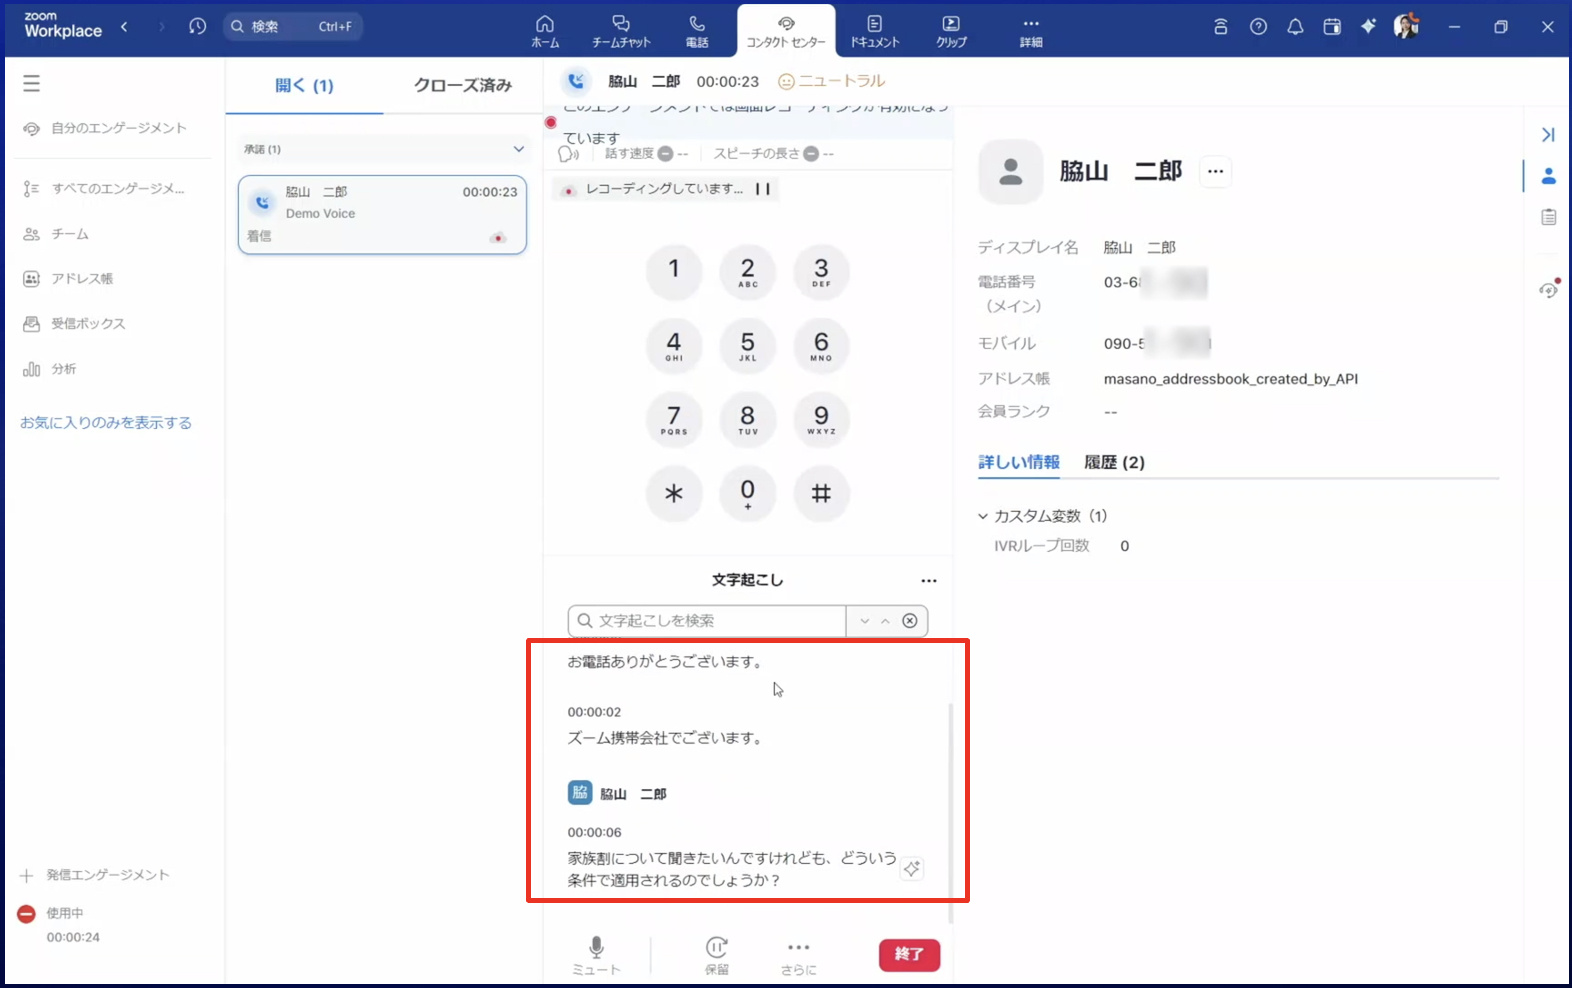Put the call on 保留 hold
The height and width of the screenshot is (988, 1572).
coord(717,956)
